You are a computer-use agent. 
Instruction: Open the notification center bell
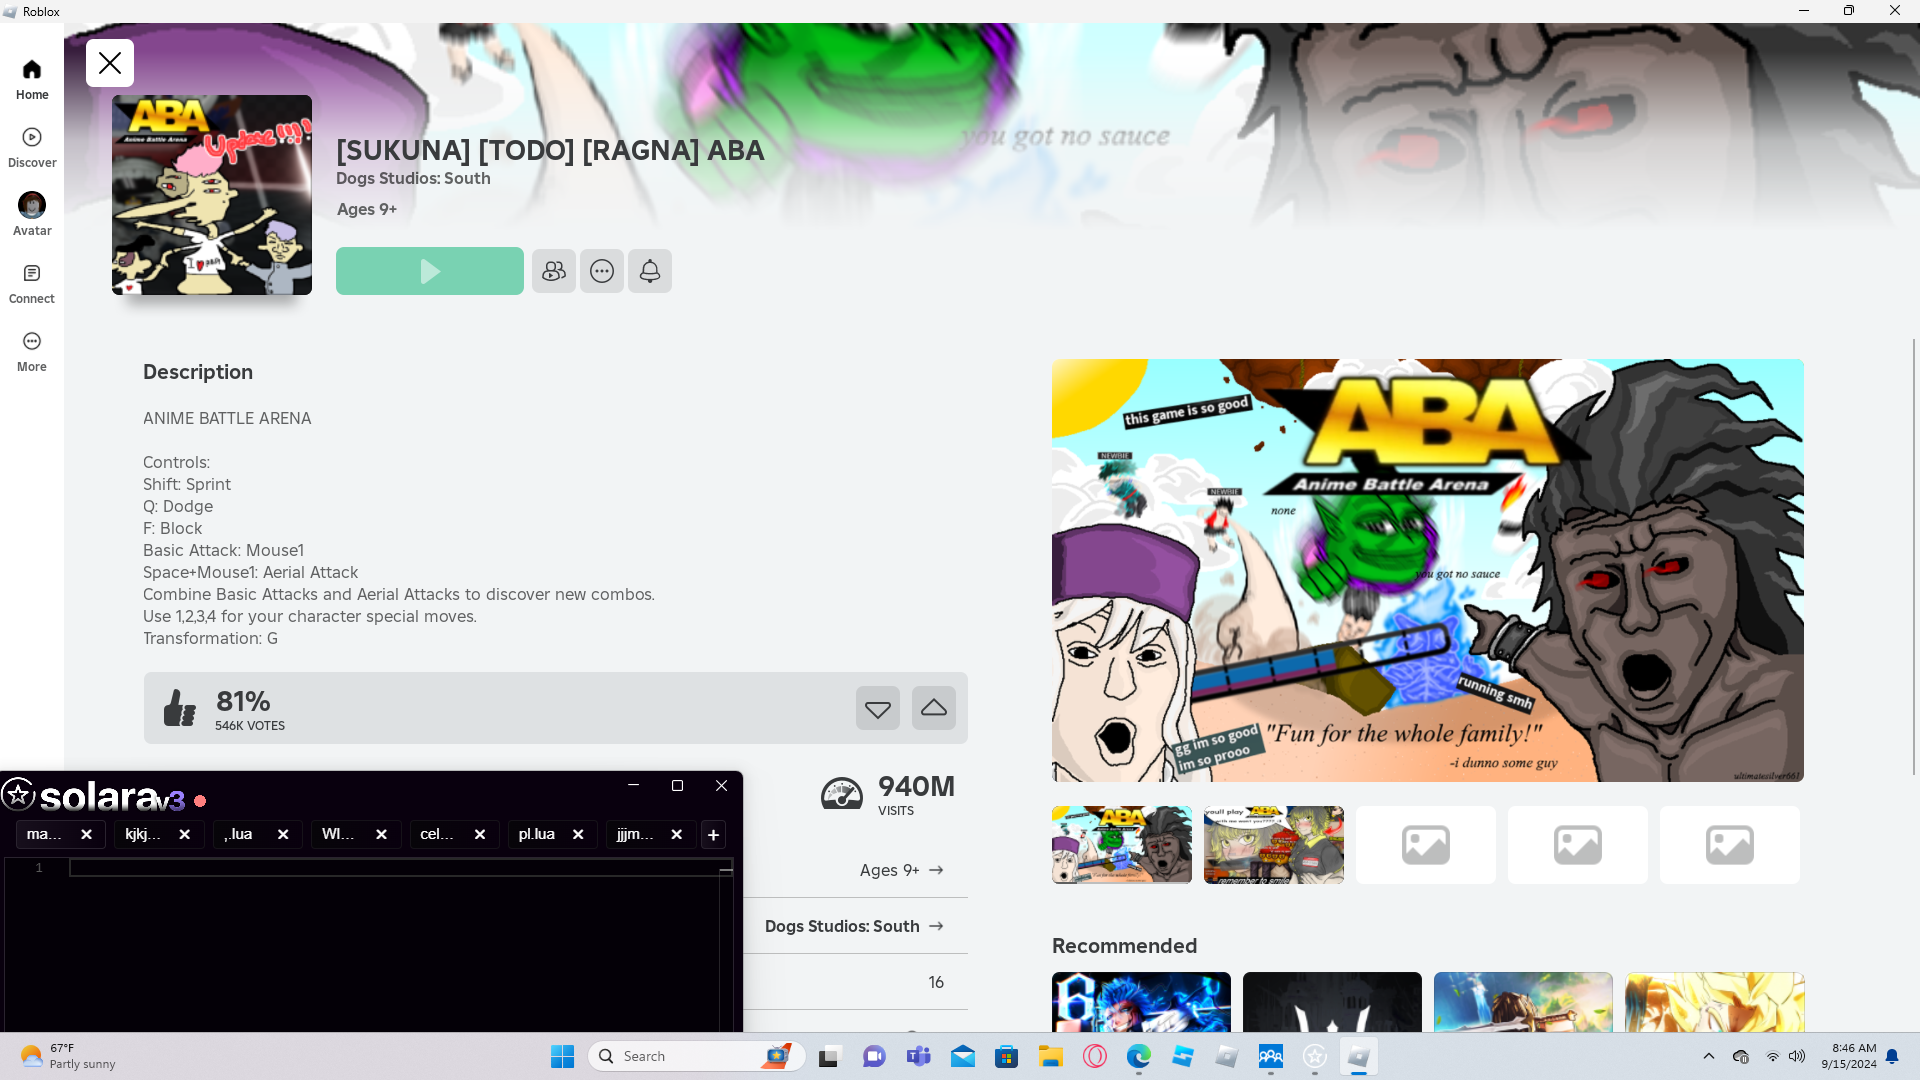click(x=1892, y=1056)
